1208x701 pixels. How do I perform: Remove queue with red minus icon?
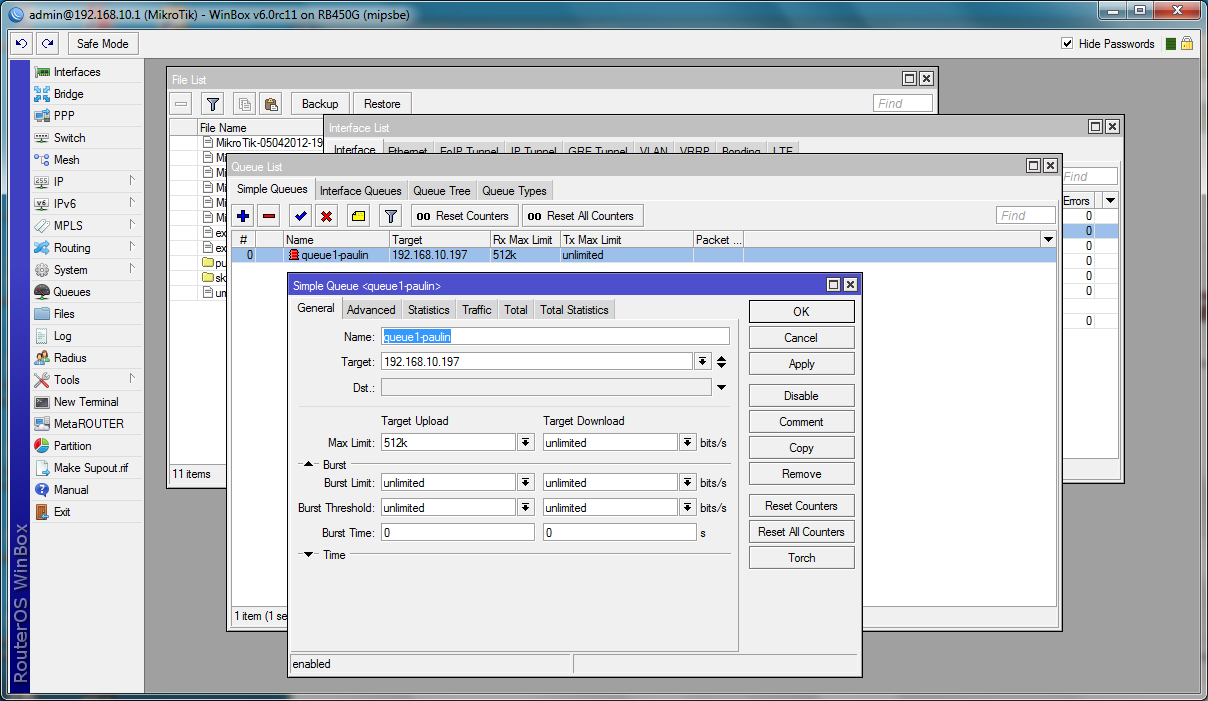[269, 215]
